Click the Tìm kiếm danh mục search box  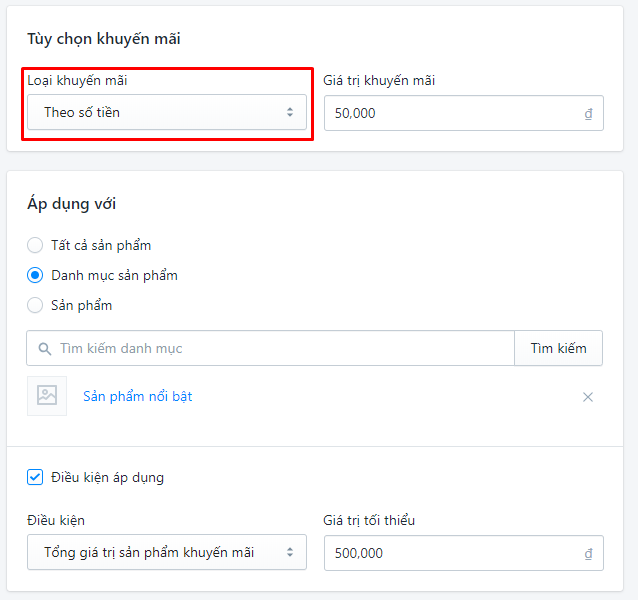[271, 348]
